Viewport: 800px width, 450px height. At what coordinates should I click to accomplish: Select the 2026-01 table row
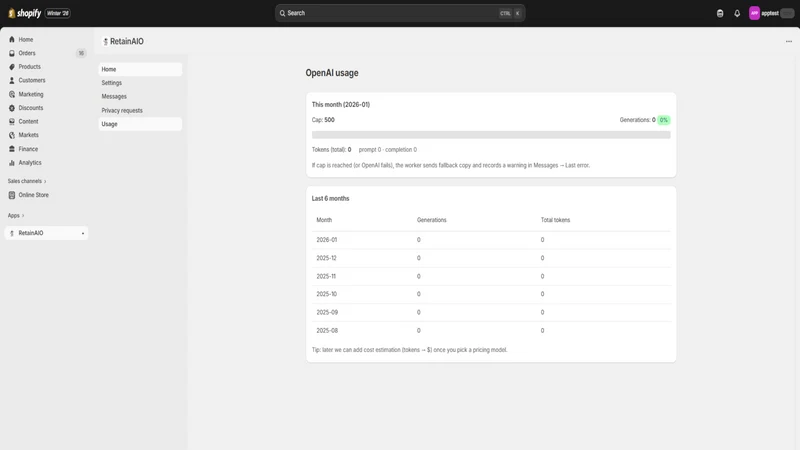tap(491, 240)
